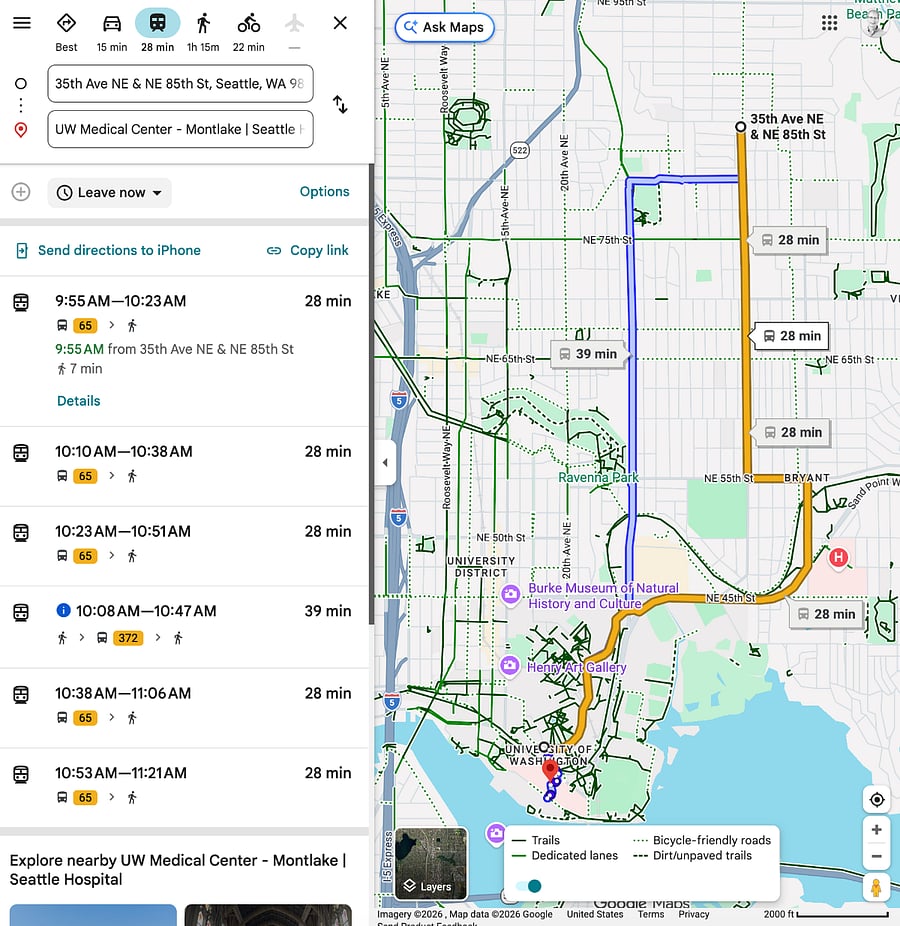Click the United States region link
Image resolution: width=900 pixels, height=926 pixels.
595,914
